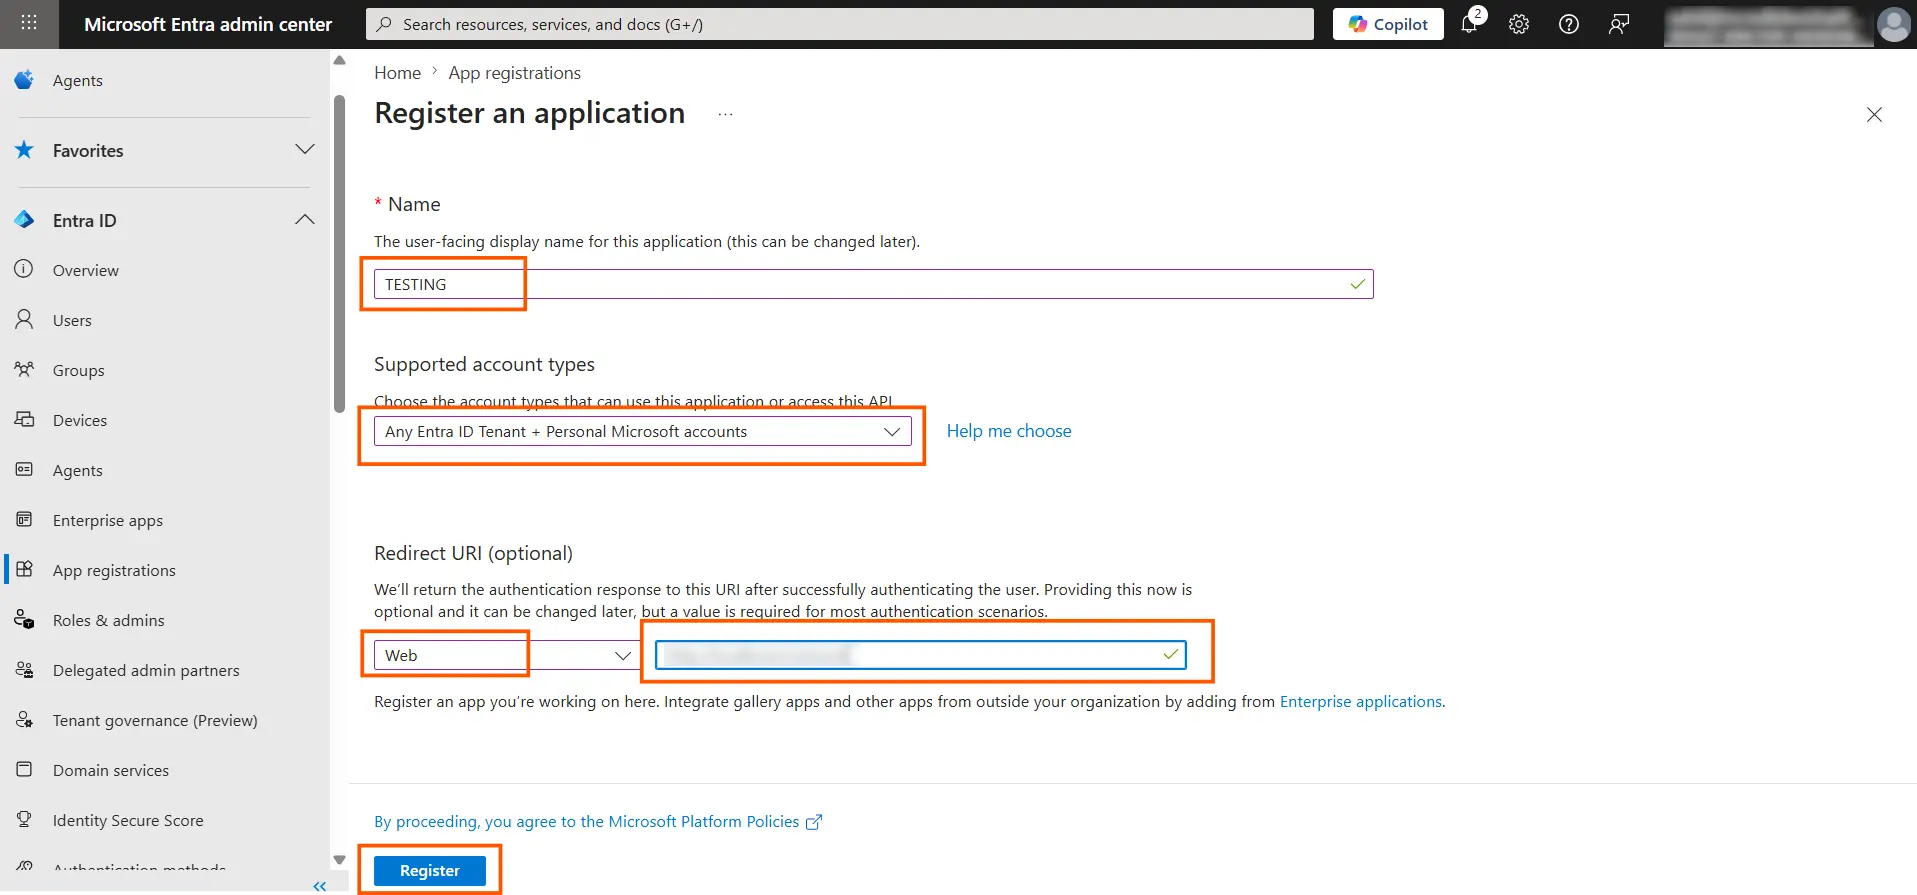Go to Home breadcrumb

[397, 73]
